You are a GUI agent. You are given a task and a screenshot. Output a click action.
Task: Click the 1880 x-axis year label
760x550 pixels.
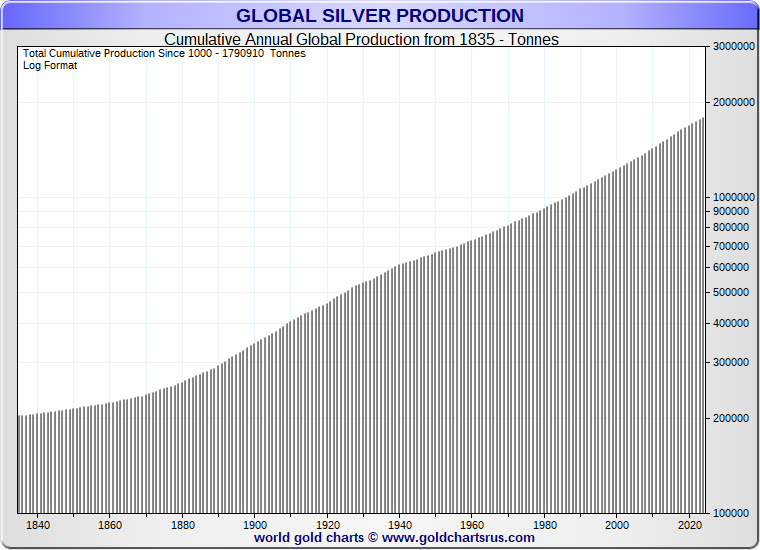click(182, 525)
